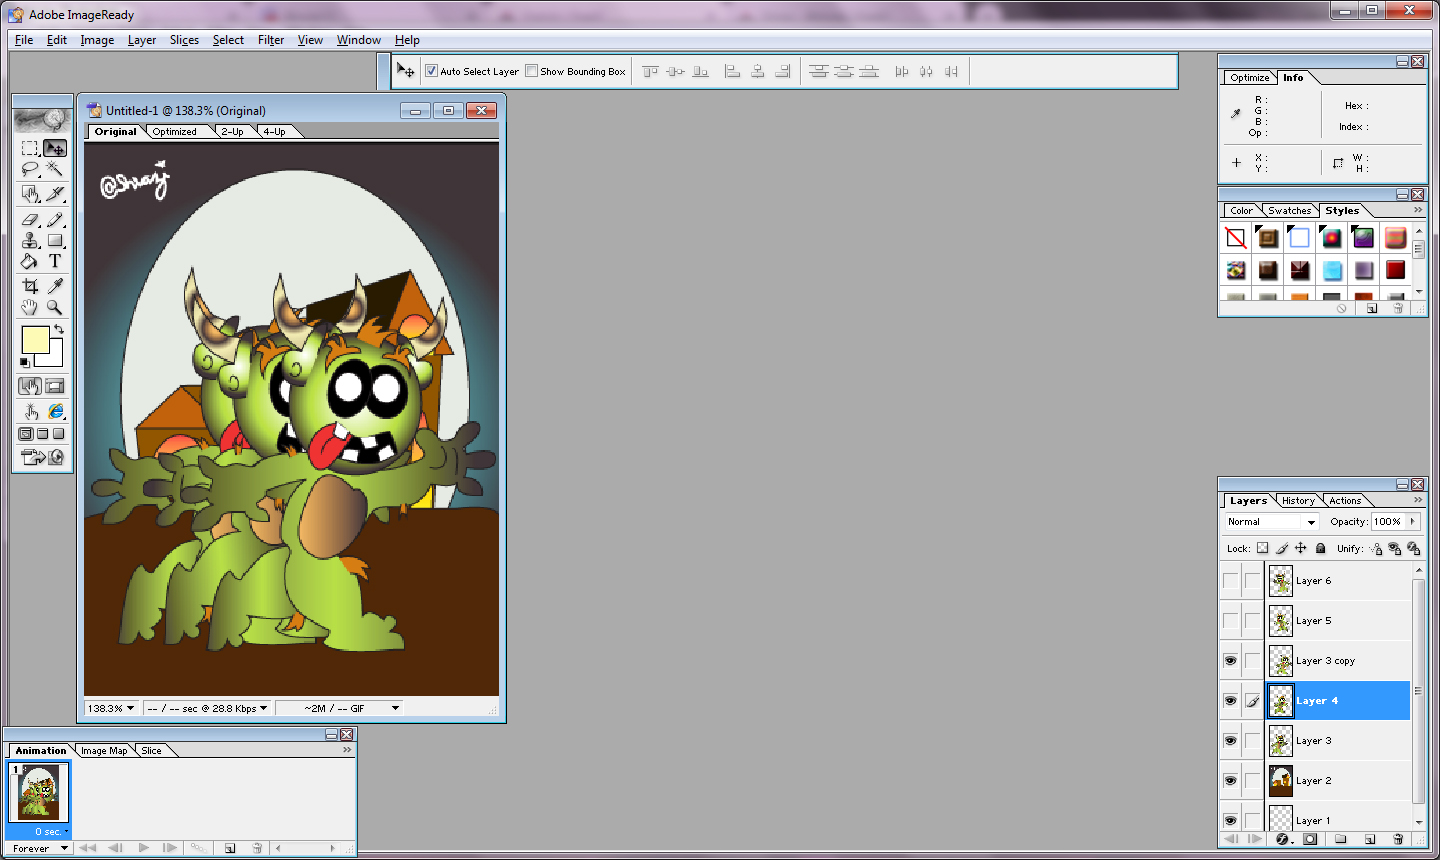Screen dimensions: 1440x860
Task: Select the Zoom magnifier tool
Action: pos(55,307)
